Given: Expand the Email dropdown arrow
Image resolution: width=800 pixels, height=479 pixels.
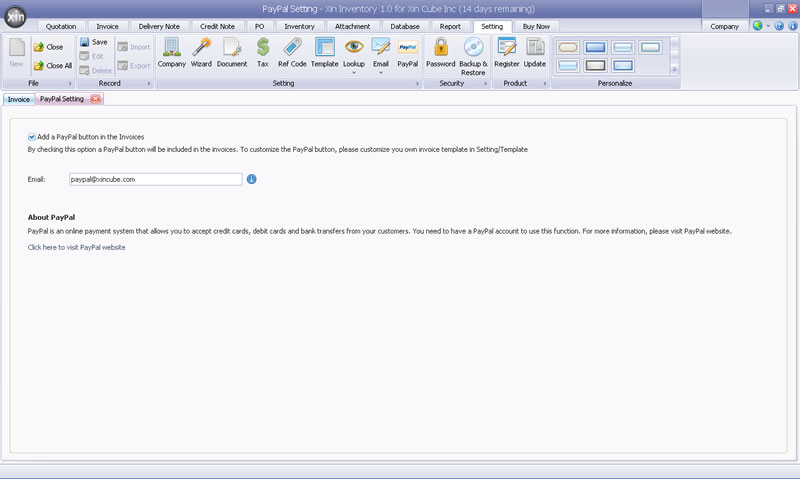Looking at the screenshot, I should (381, 72).
